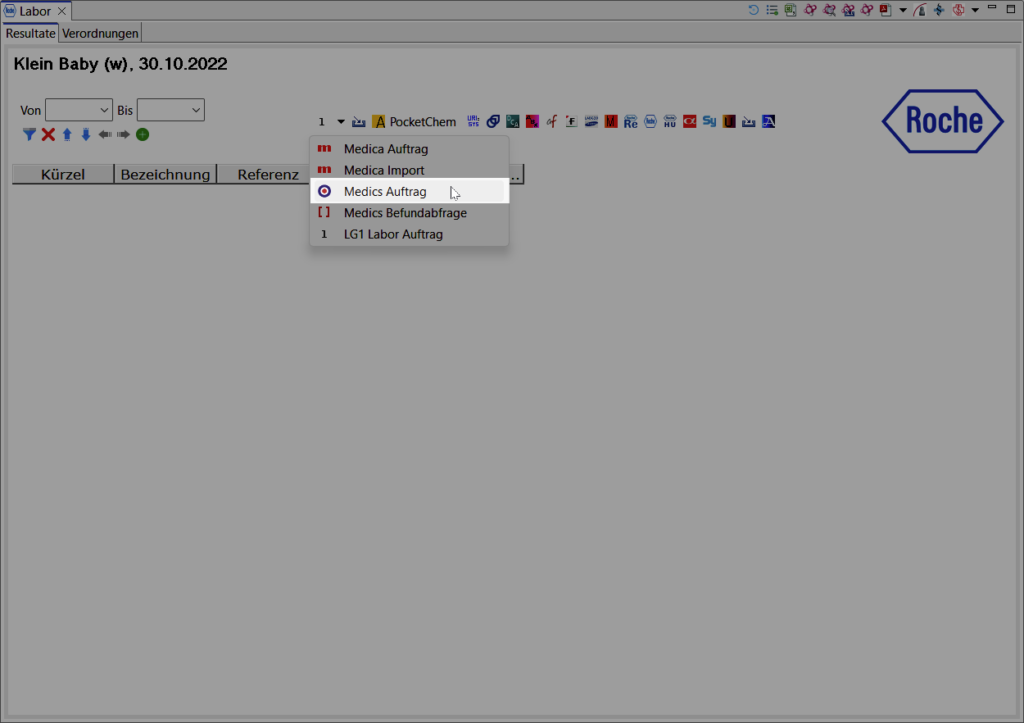
Task: Select Medics Auftrag from the dropdown menu
Action: [x=385, y=192]
